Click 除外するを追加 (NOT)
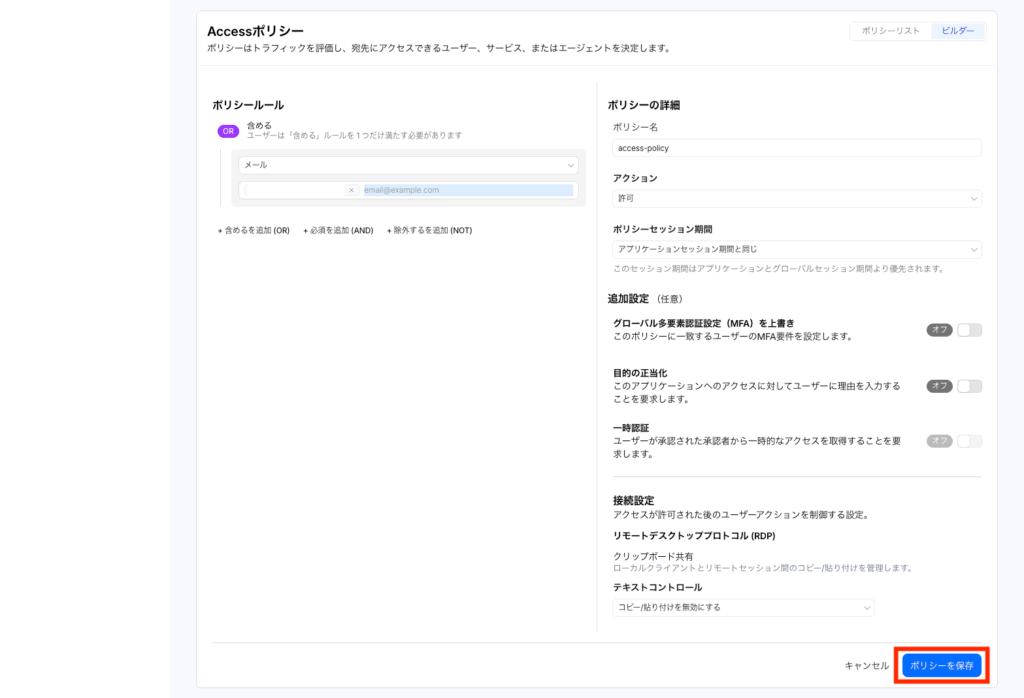The width and height of the screenshot is (1024, 698). click(x=429, y=230)
